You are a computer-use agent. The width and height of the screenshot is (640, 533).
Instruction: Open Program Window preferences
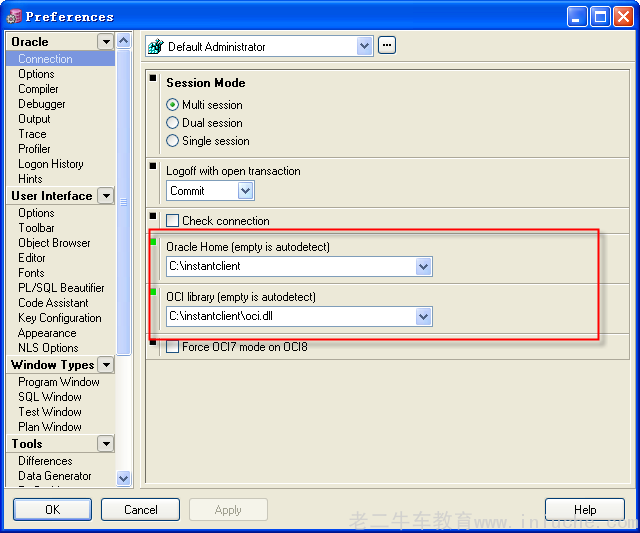59,382
